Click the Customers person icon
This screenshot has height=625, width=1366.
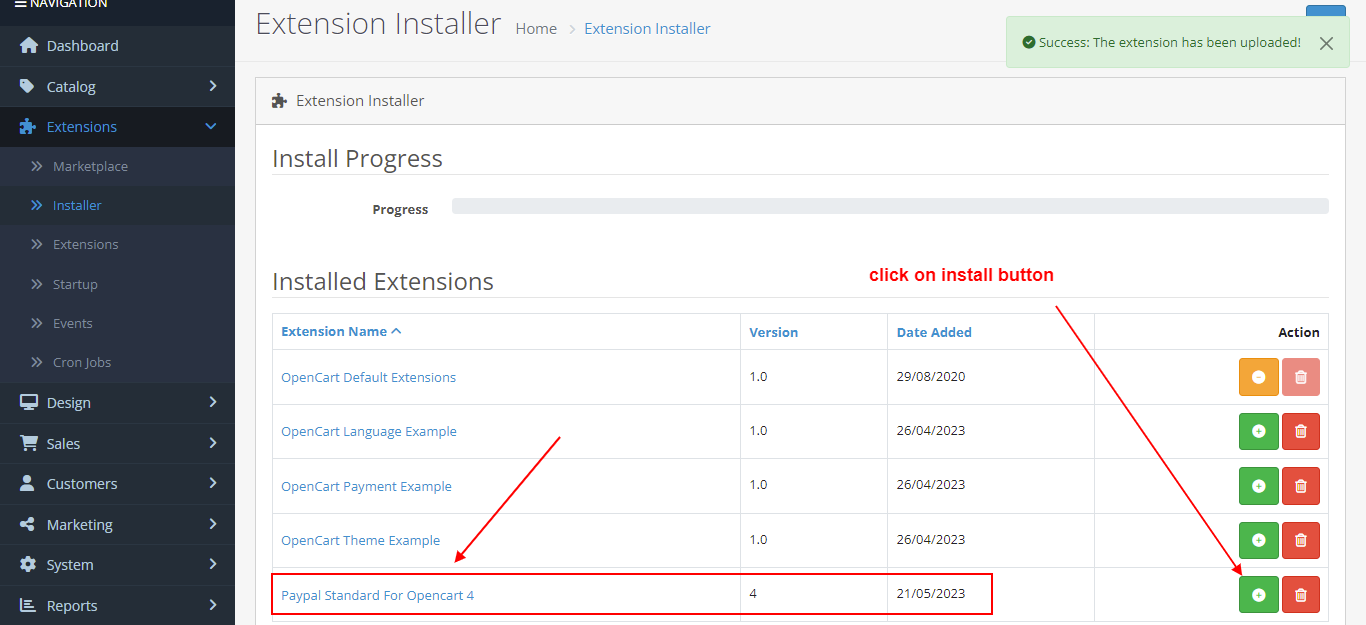click(x=27, y=483)
